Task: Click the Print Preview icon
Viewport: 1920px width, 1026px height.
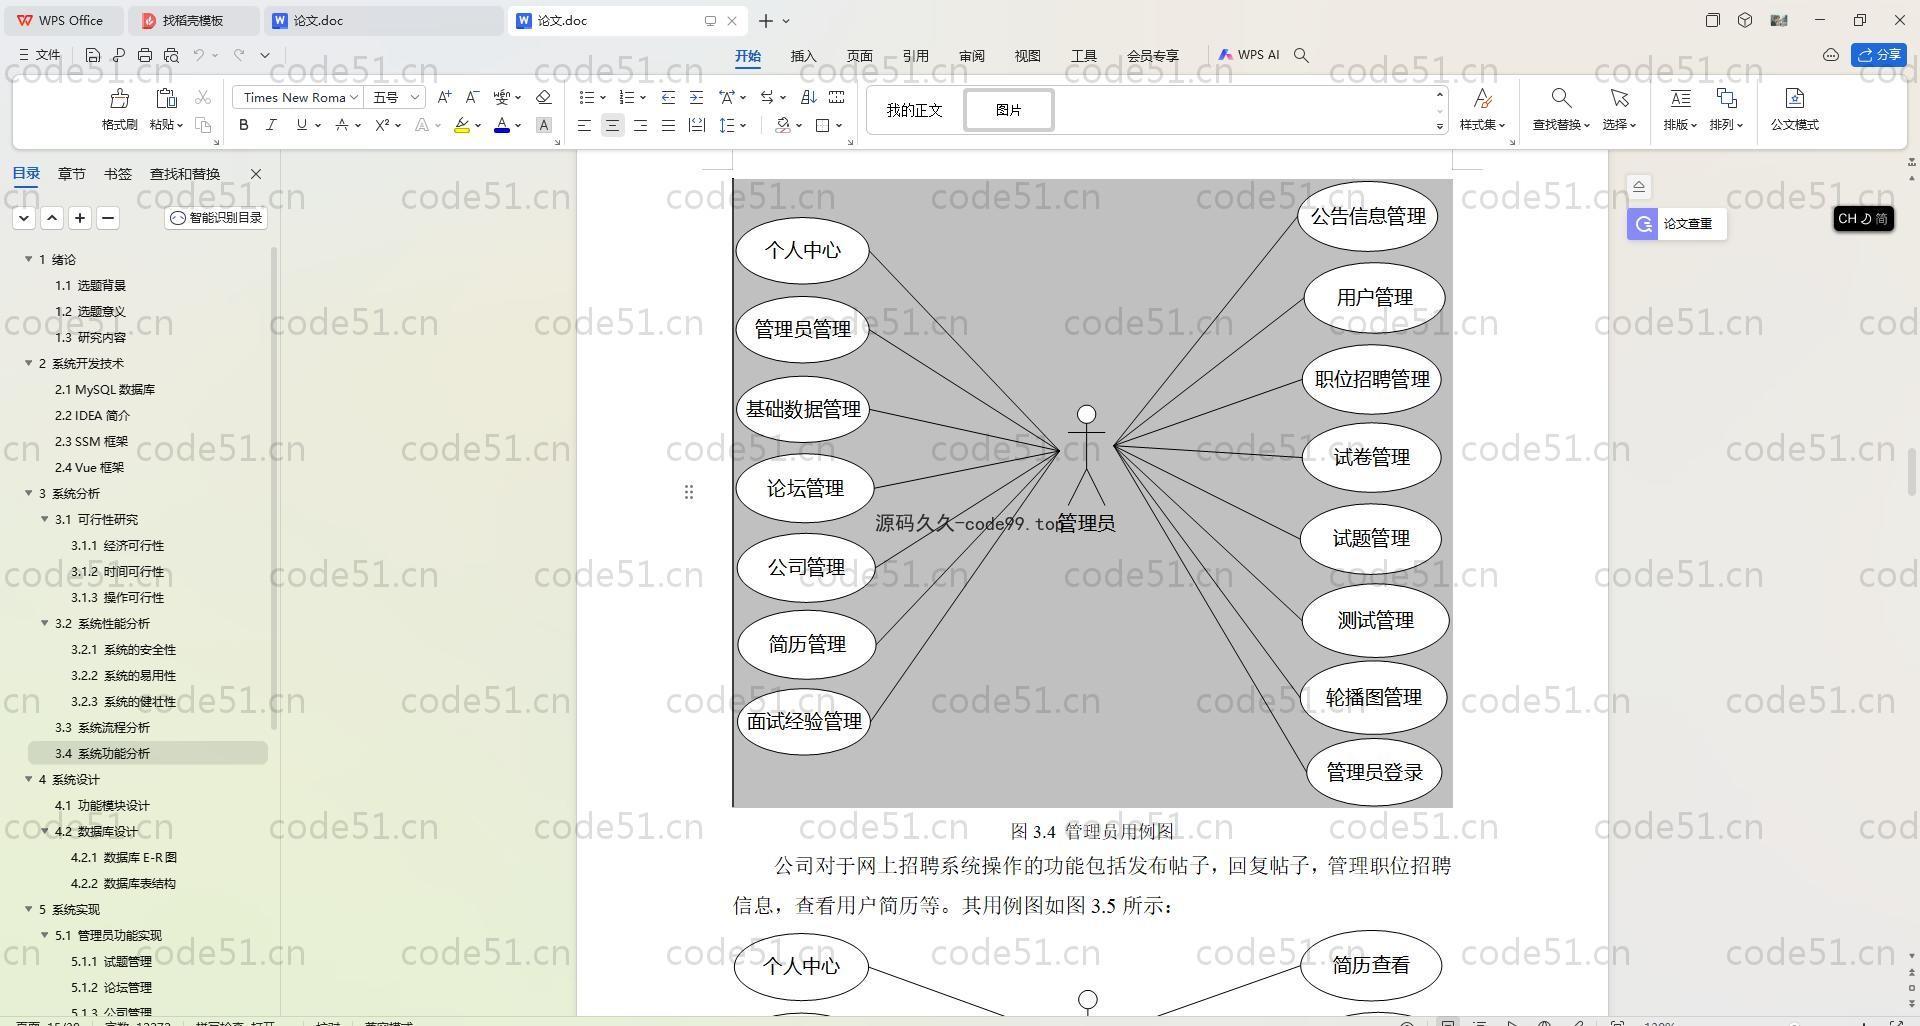Action: [x=171, y=55]
